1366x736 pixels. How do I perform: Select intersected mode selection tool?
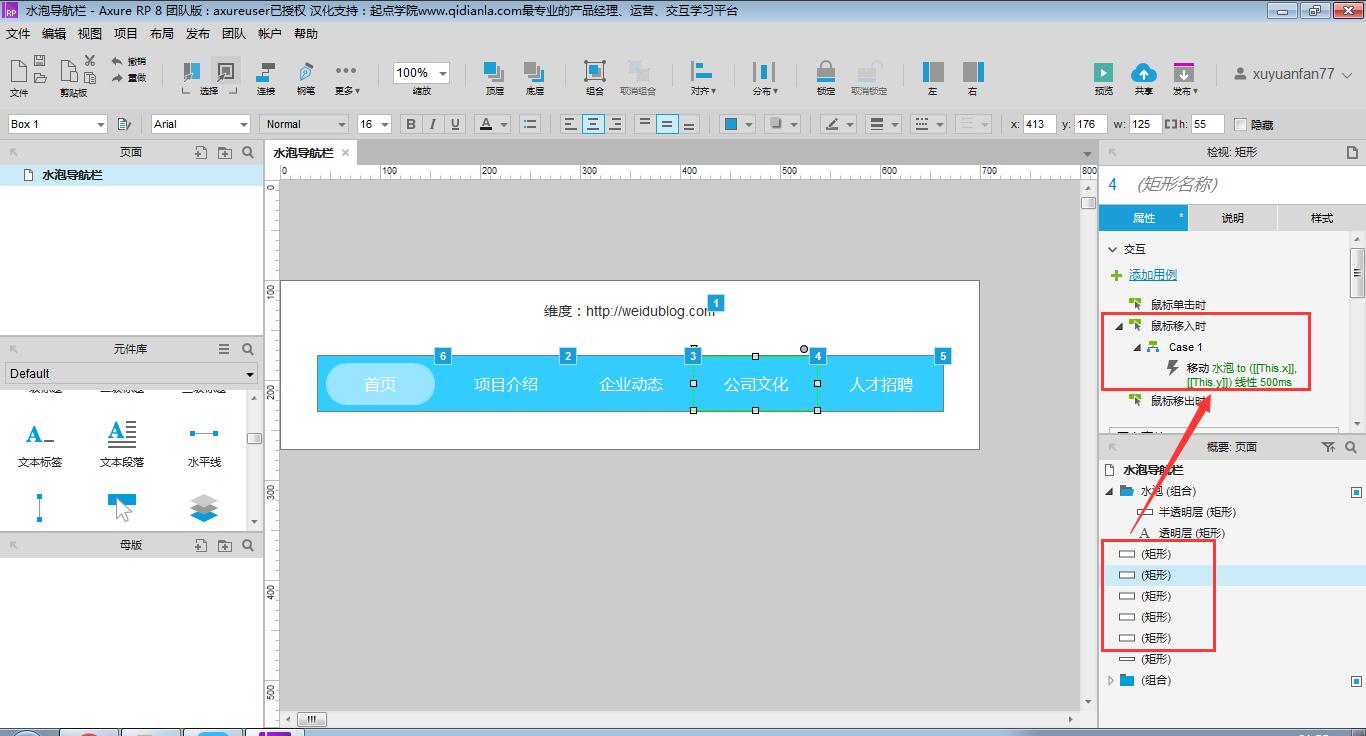tap(191, 73)
